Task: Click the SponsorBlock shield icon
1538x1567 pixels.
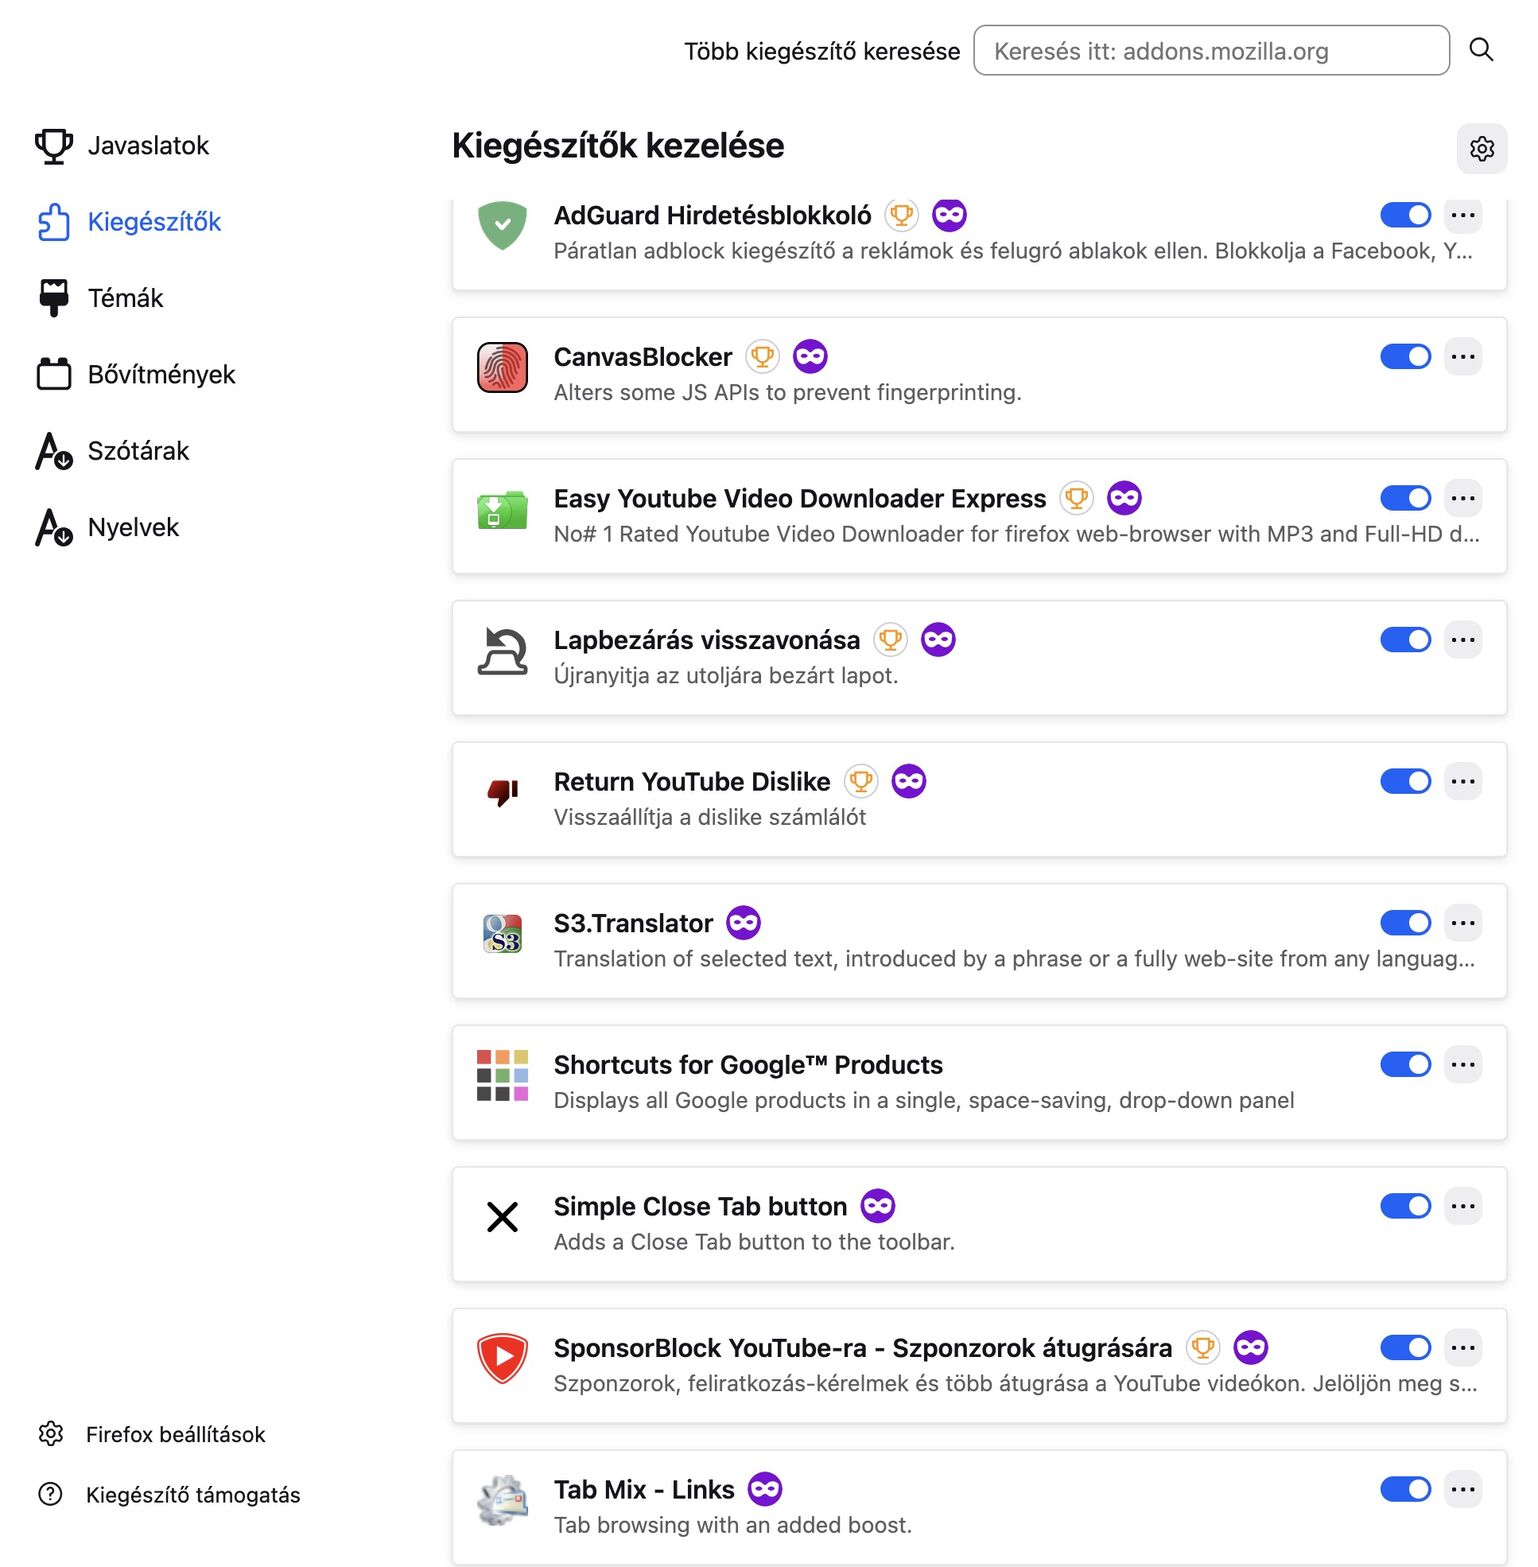Action: coord(502,1358)
